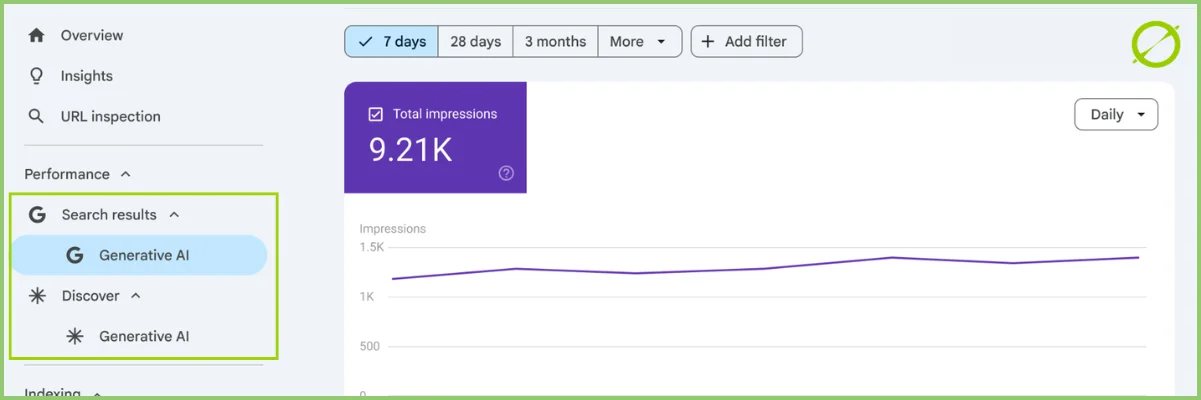Screen dimensions: 1201x400
Task: Select the 7 days range
Action: (x=391, y=41)
